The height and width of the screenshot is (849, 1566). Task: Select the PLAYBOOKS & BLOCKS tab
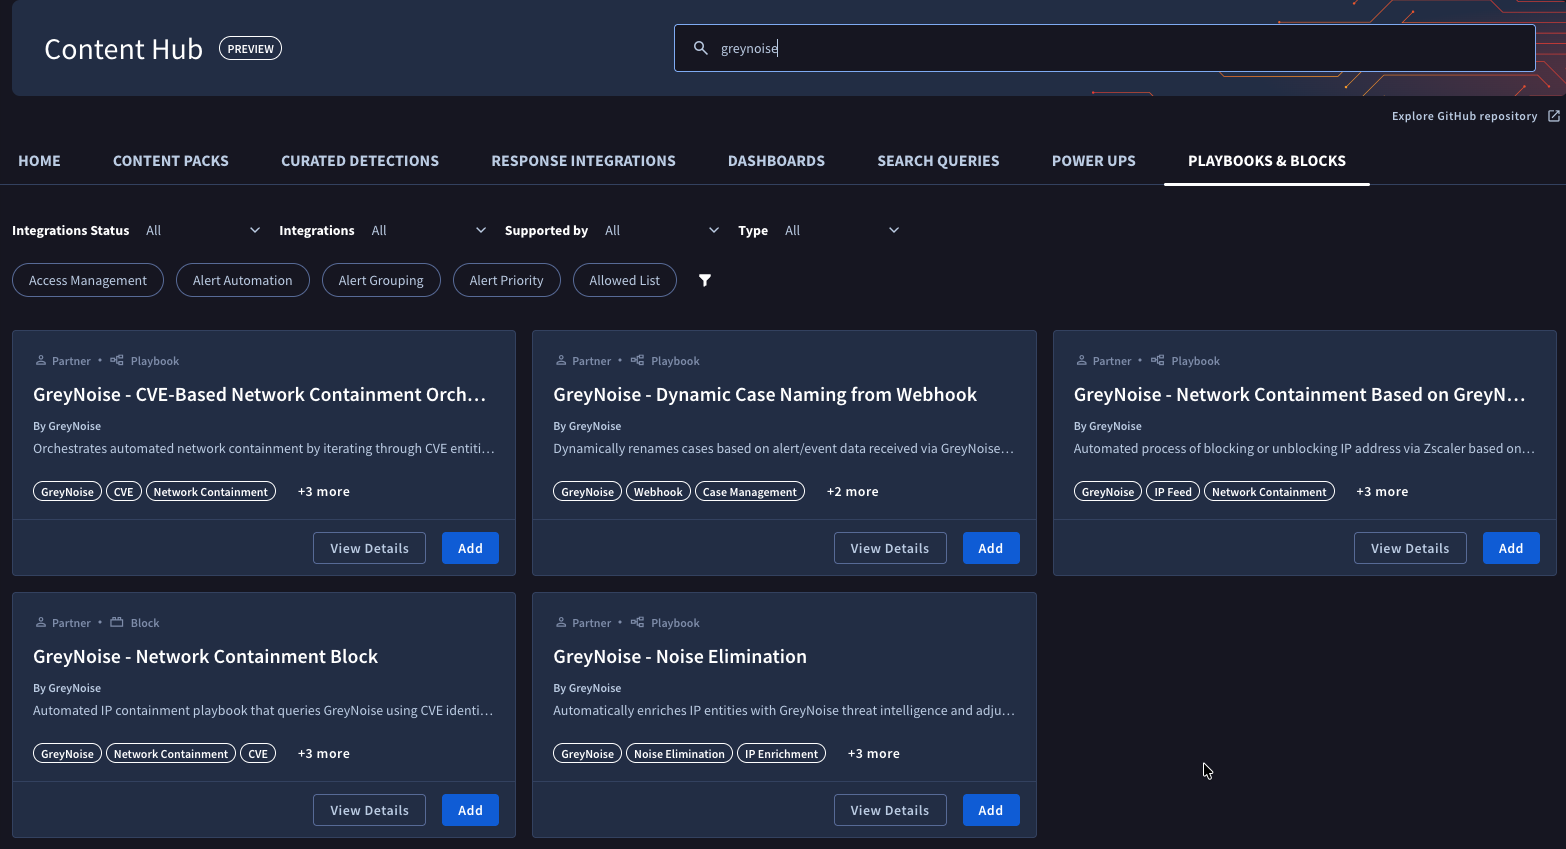click(x=1267, y=161)
